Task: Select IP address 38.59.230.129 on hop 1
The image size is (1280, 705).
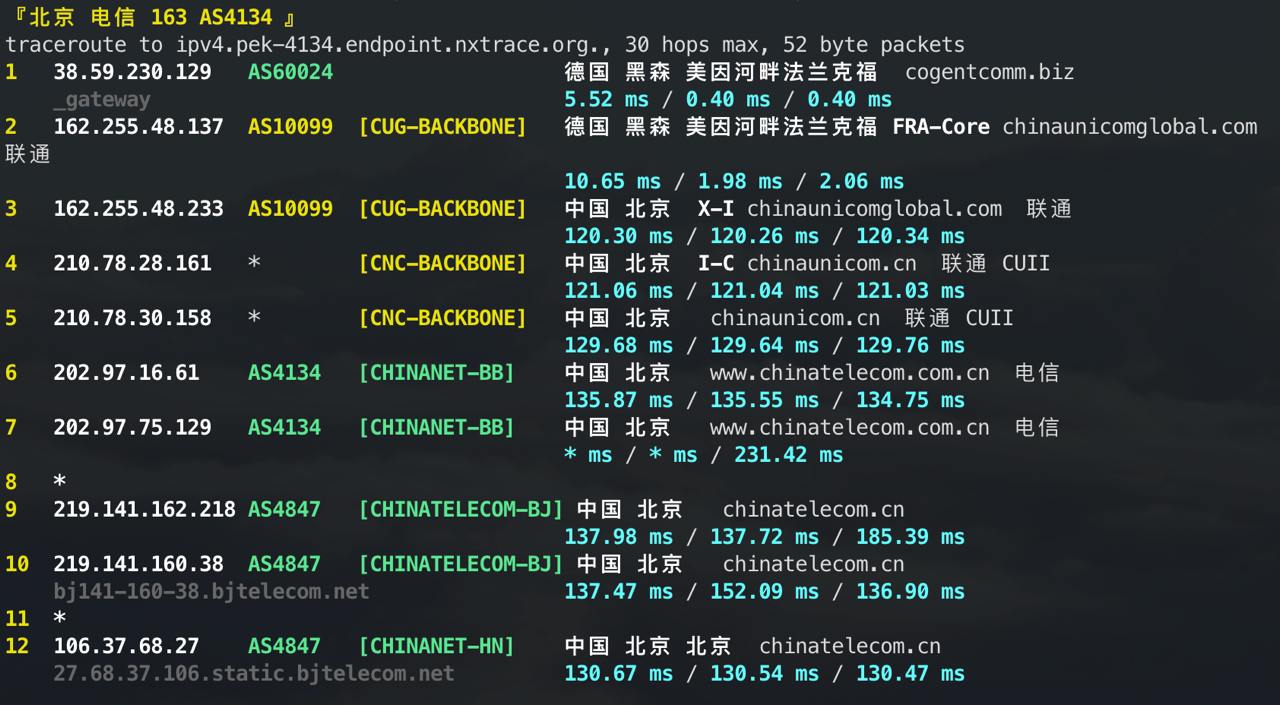Action: 131,72
